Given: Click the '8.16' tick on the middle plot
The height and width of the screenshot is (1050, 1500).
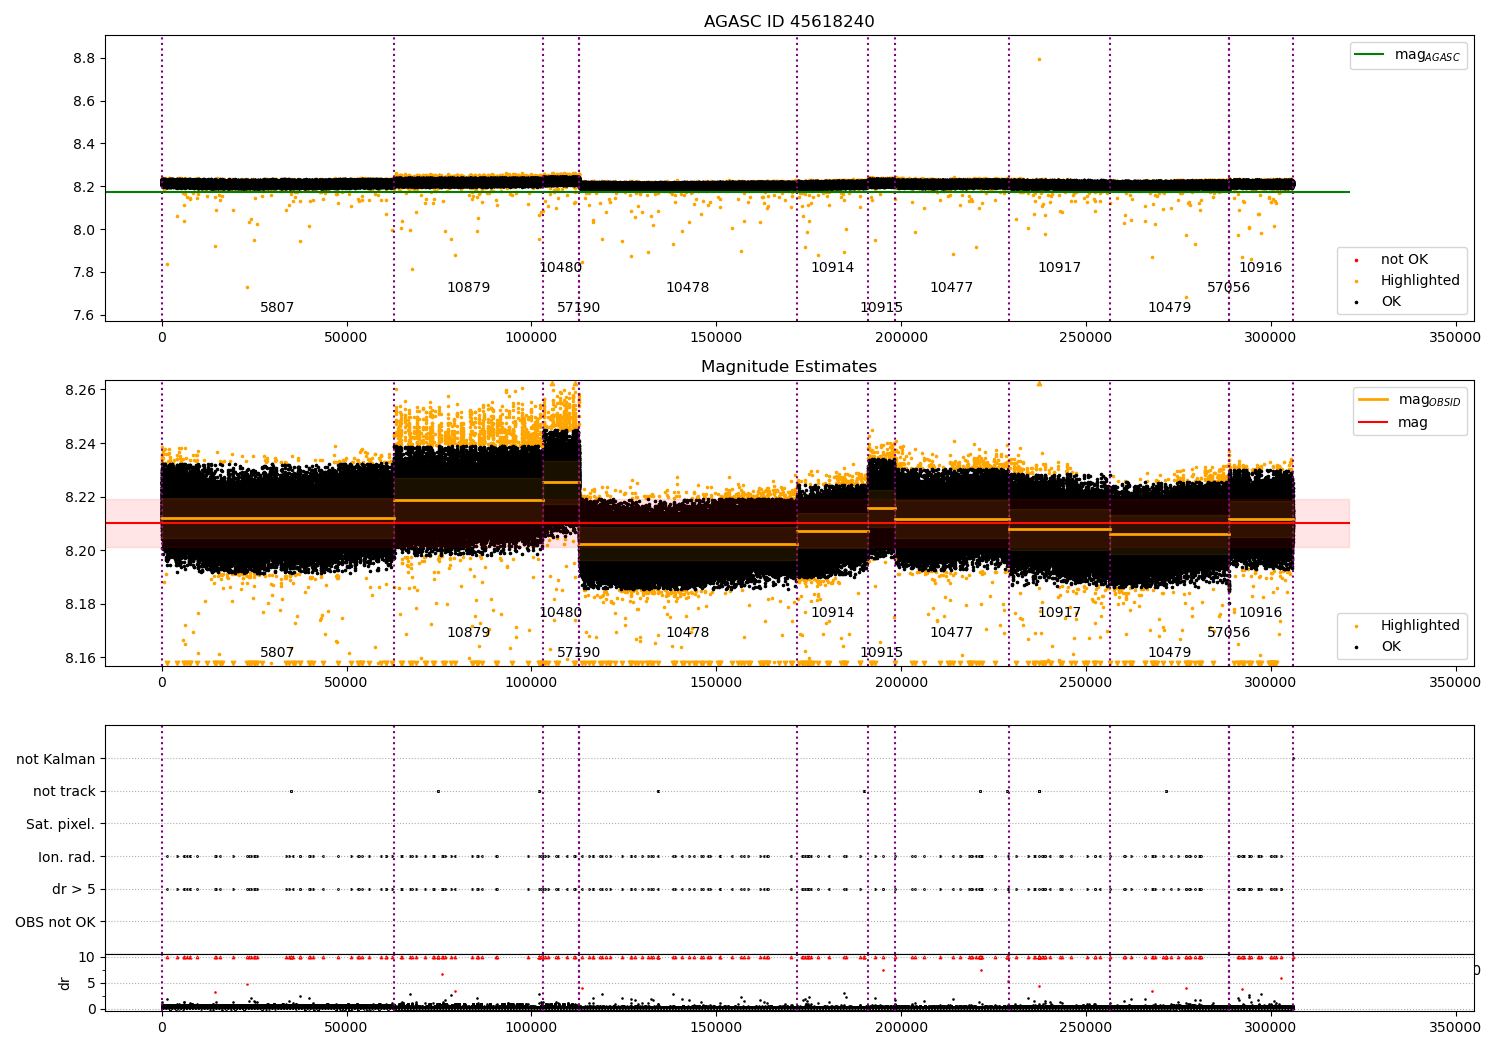Looking at the screenshot, I should 79,658.
